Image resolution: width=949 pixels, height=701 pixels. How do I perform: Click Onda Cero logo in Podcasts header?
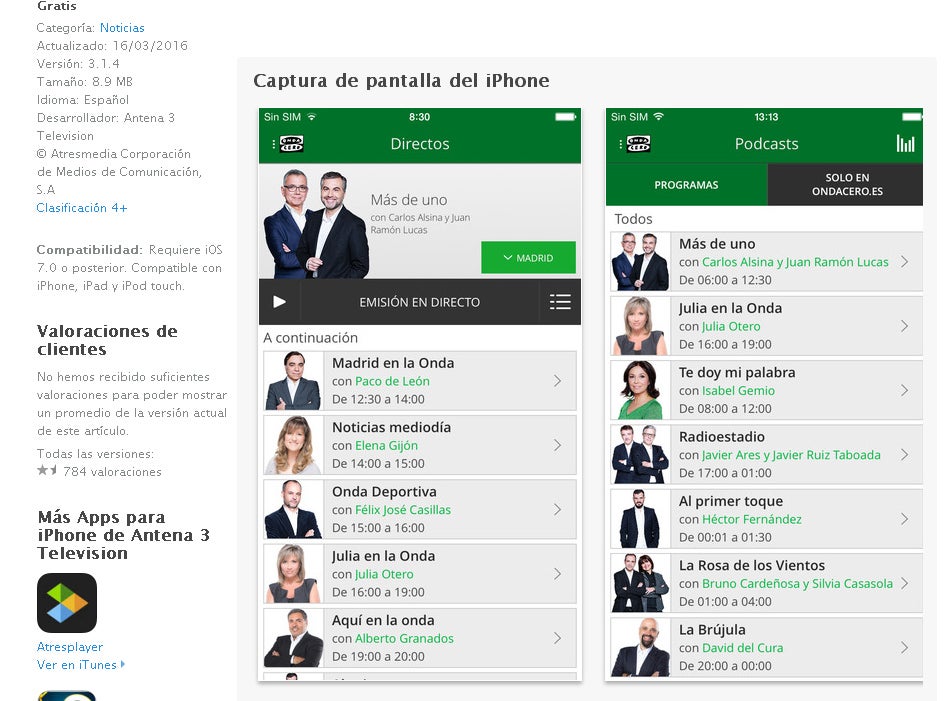coord(639,143)
